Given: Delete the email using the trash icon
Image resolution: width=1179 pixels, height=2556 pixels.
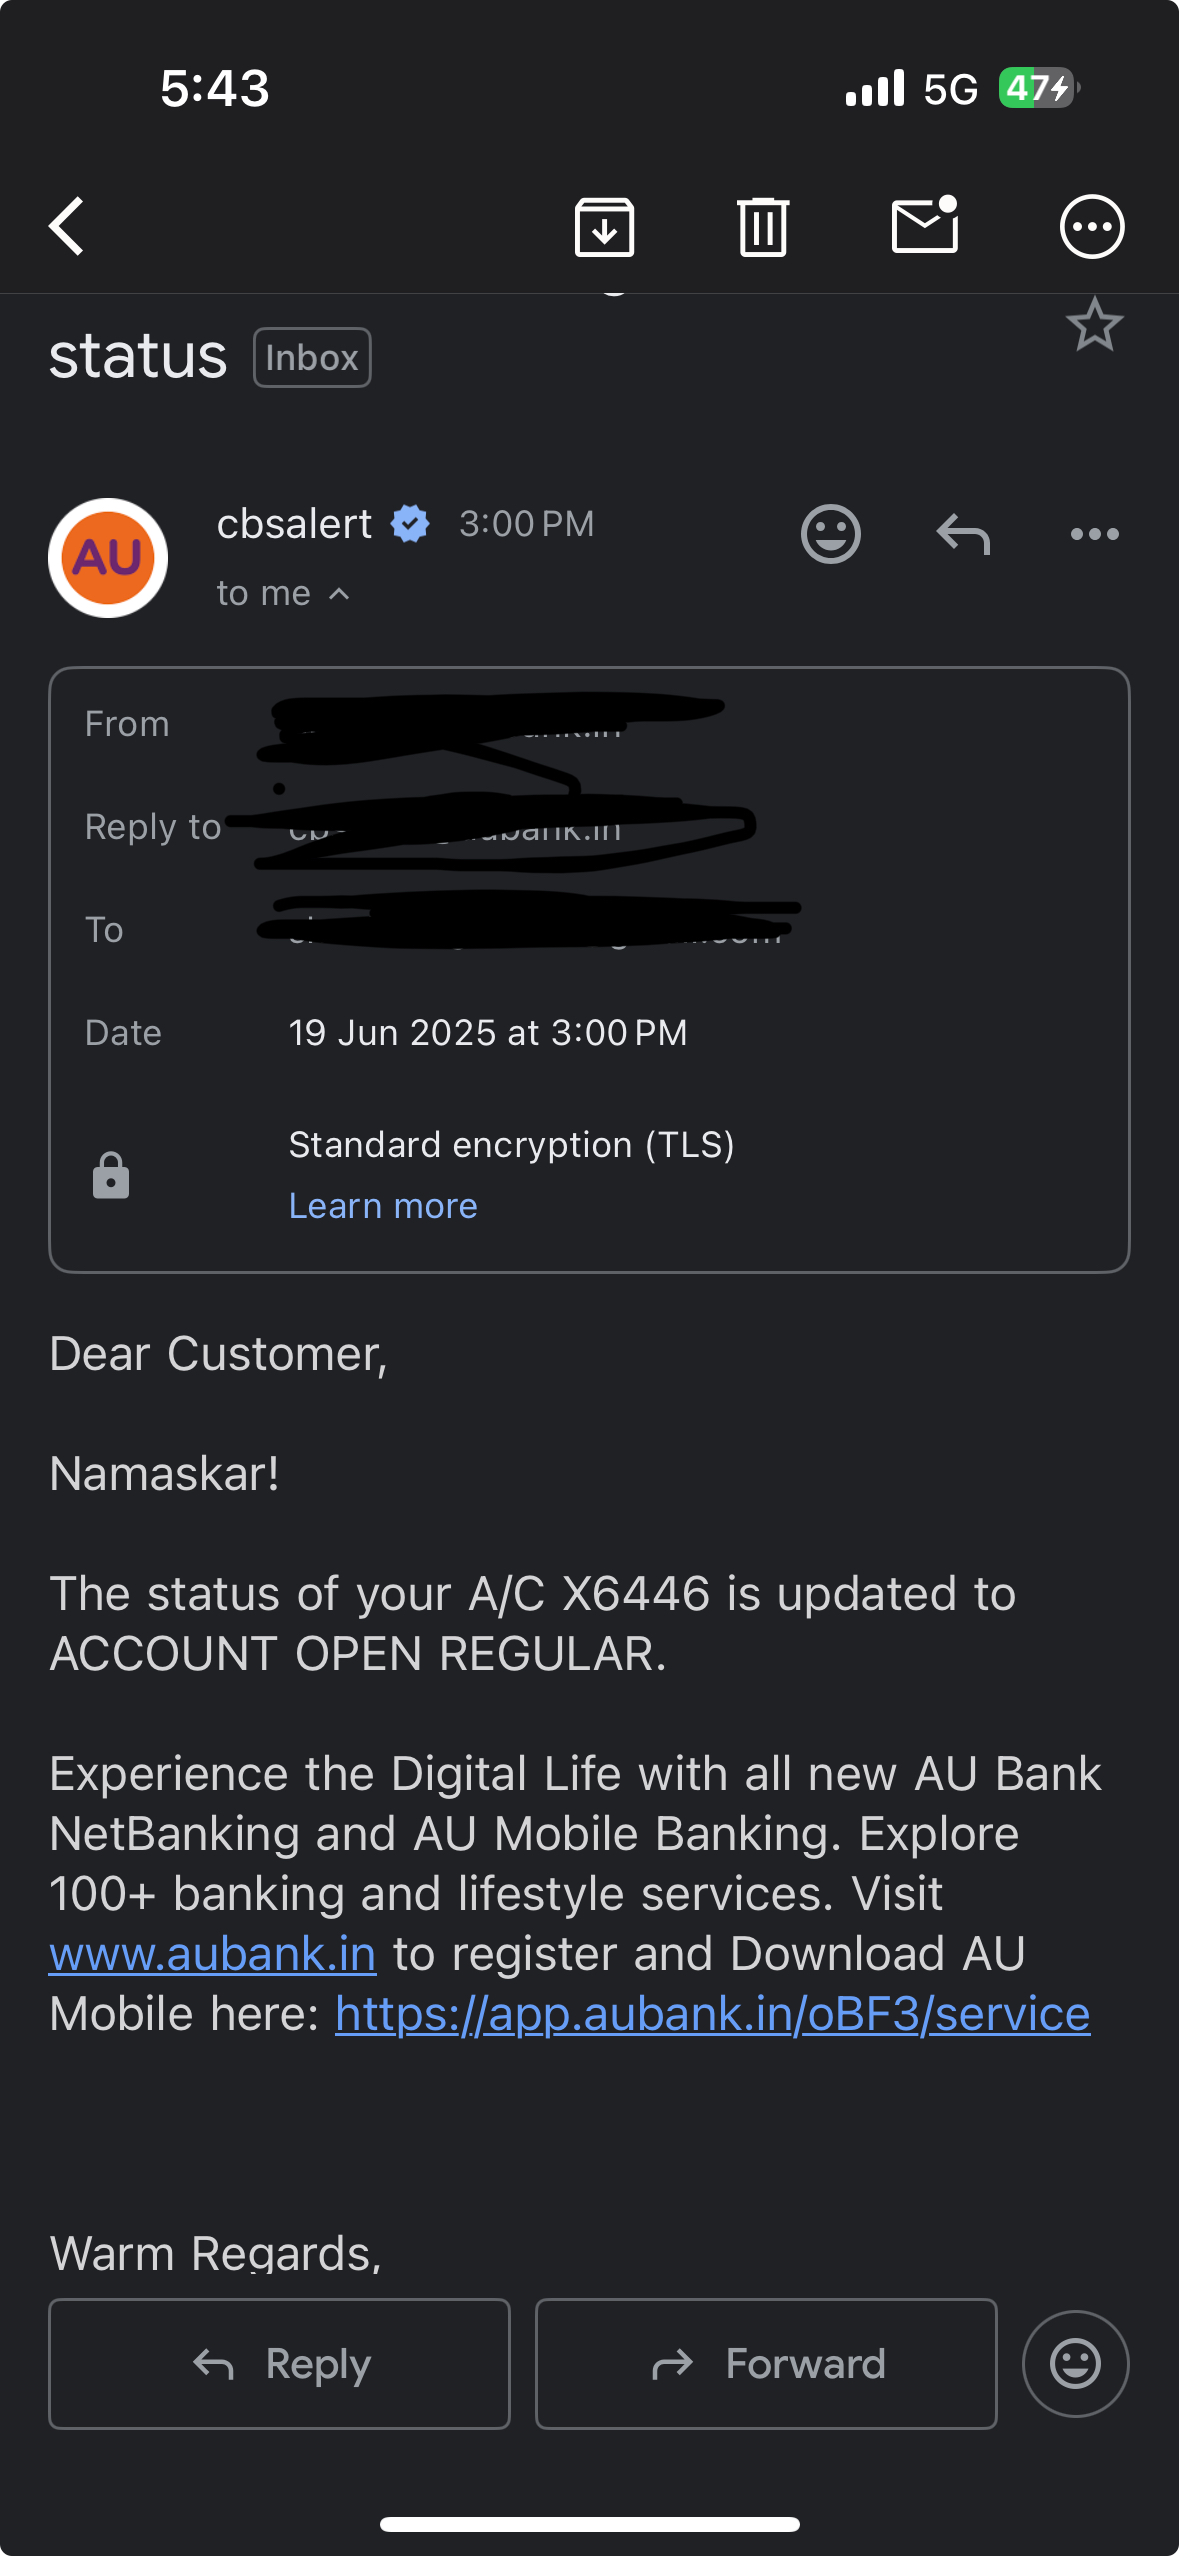Looking at the screenshot, I should pyautogui.click(x=763, y=227).
